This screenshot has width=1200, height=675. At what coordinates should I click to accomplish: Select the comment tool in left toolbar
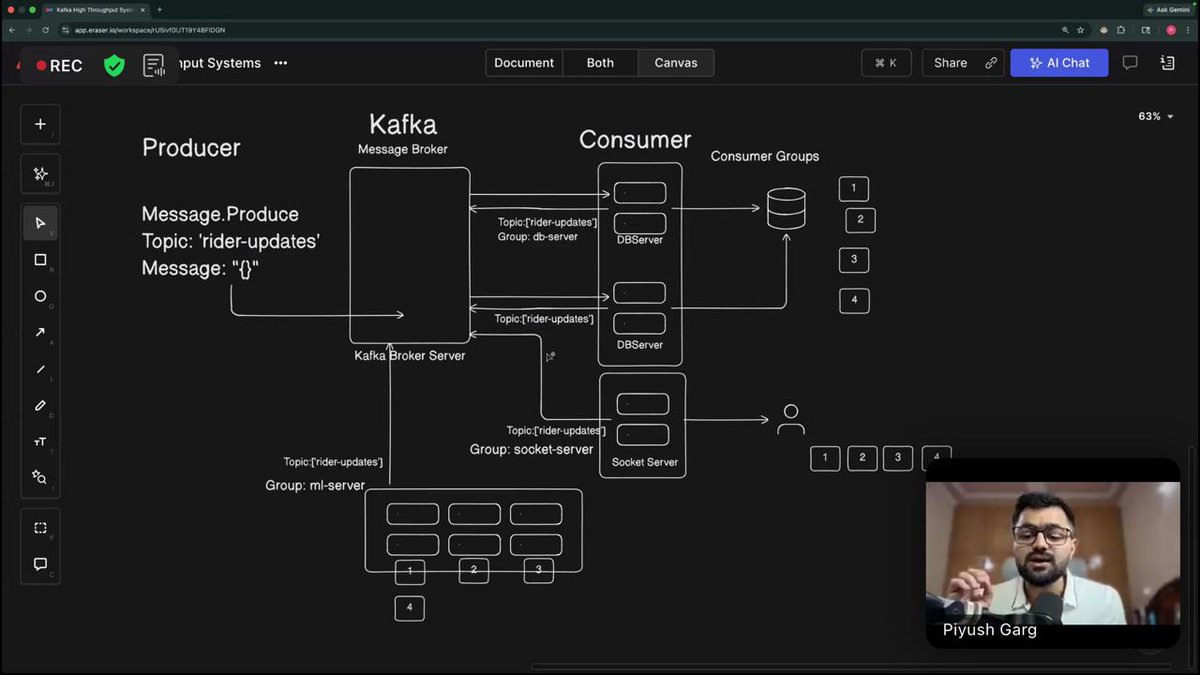tap(40, 564)
